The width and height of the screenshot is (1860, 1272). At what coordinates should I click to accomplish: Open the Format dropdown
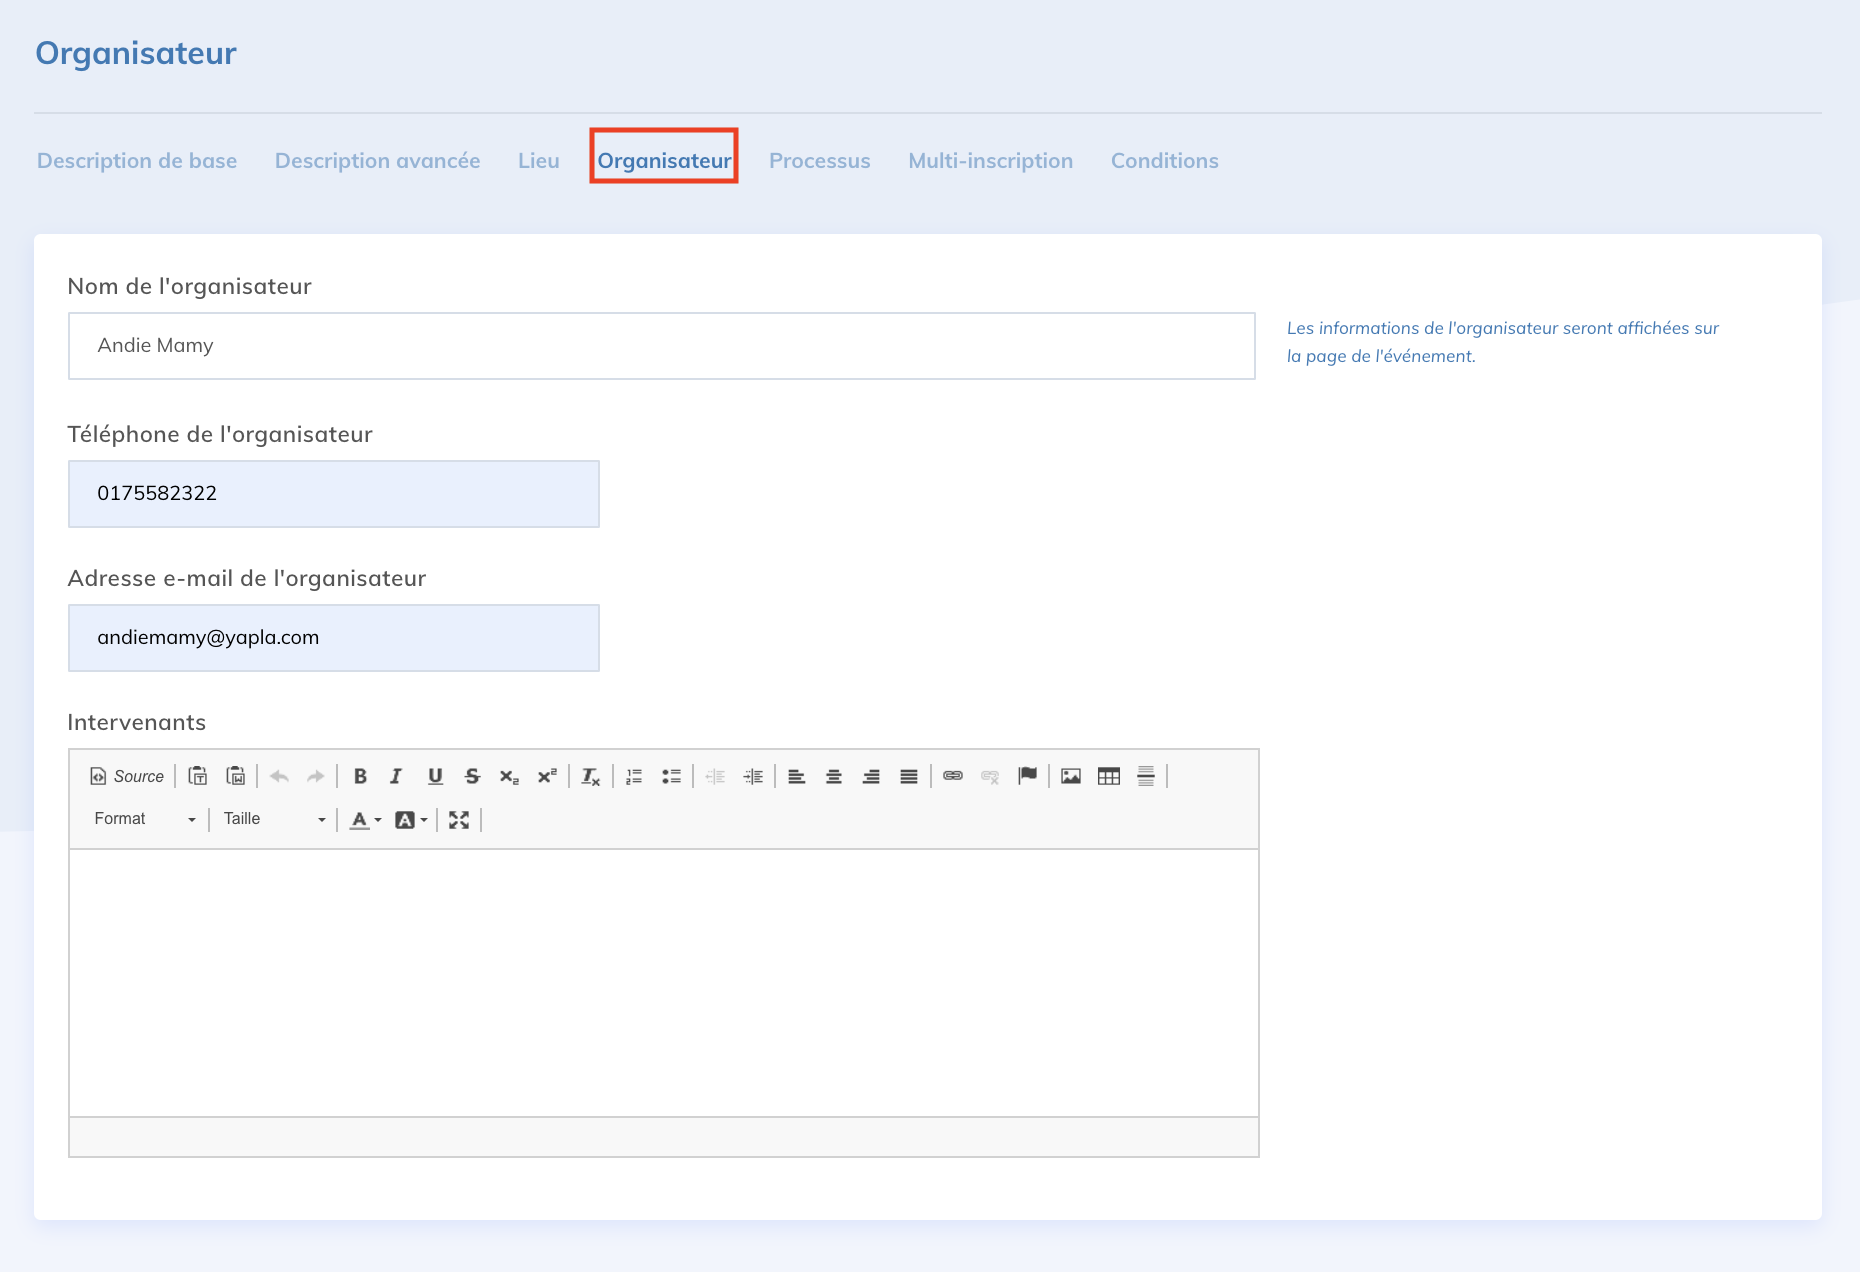pos(144,819)
